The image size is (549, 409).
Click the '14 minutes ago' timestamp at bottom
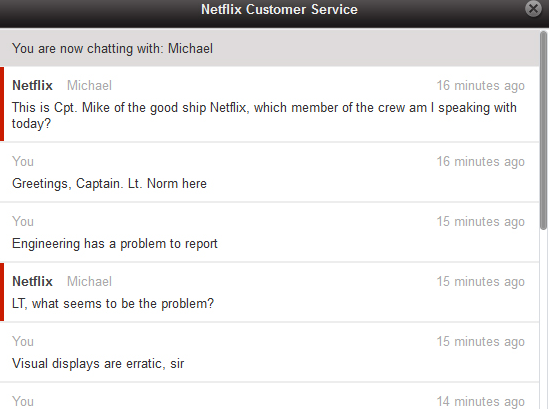[480, 401]
